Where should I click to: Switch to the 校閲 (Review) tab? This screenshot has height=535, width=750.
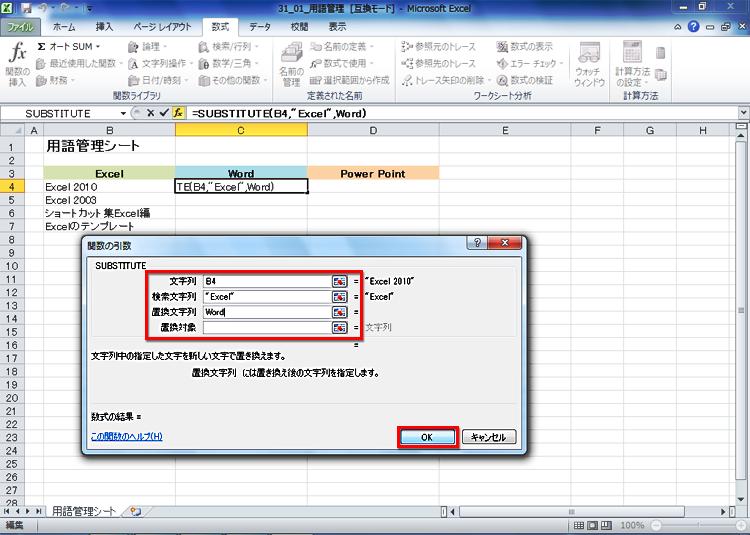pos(299,27)
